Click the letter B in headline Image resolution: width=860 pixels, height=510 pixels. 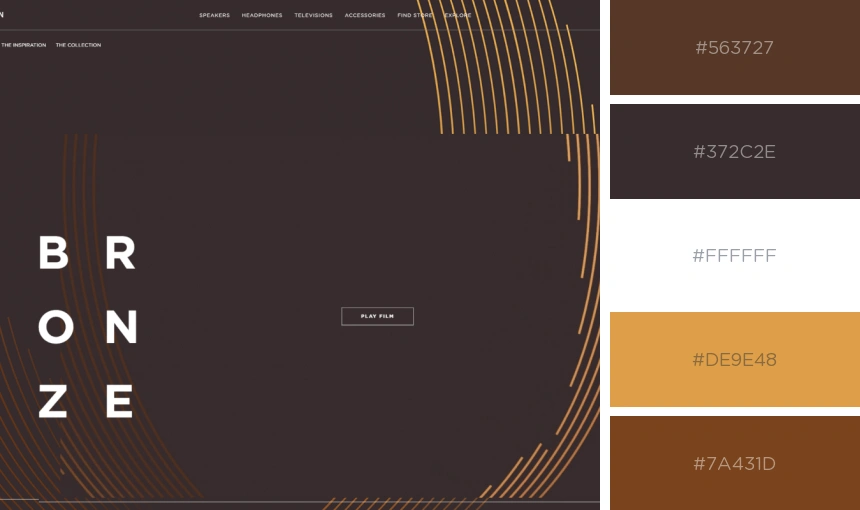pos(54,253)
